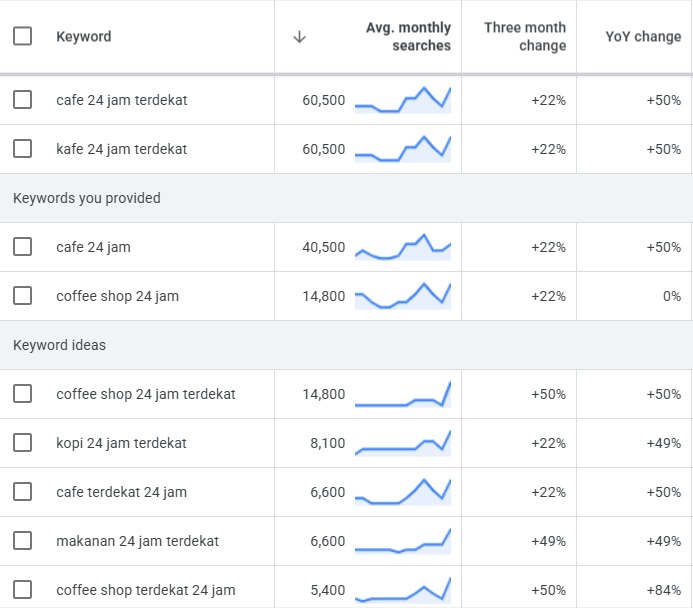Click the "Keyword ideas" section header
Image resolution: width=693 pixels, height=608 pixels.
coord(59,345)
